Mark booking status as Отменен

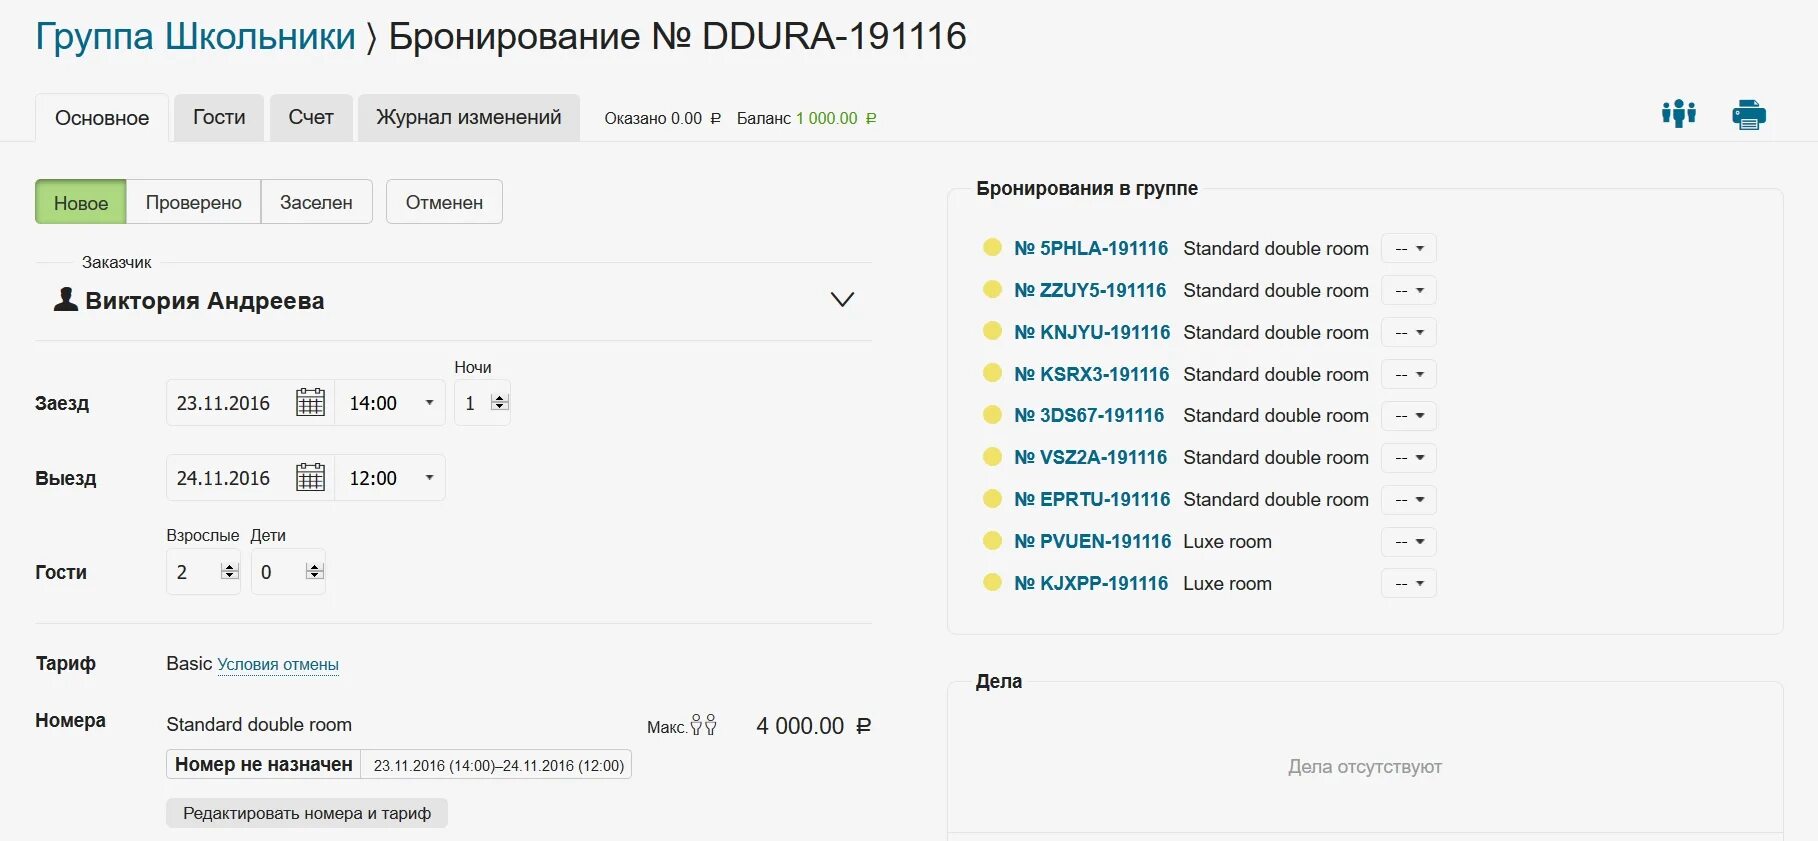point(444,202)
